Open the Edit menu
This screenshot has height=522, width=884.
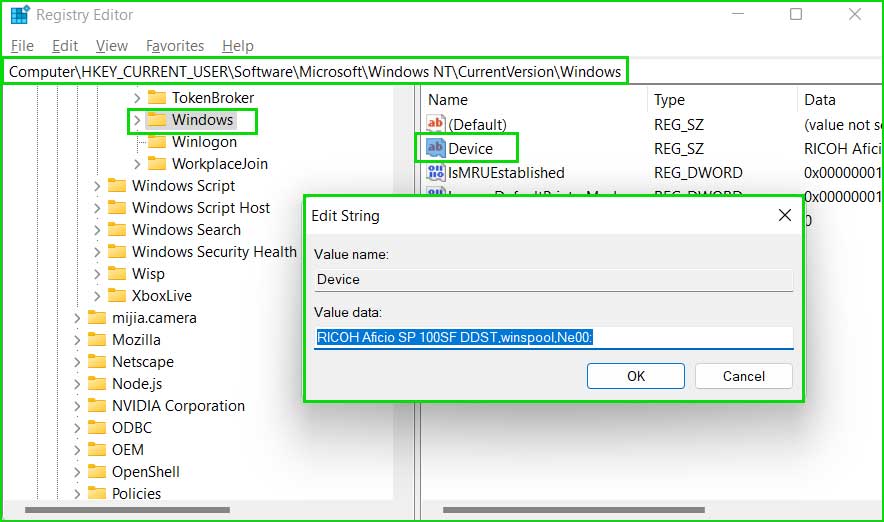coord(65,46)
